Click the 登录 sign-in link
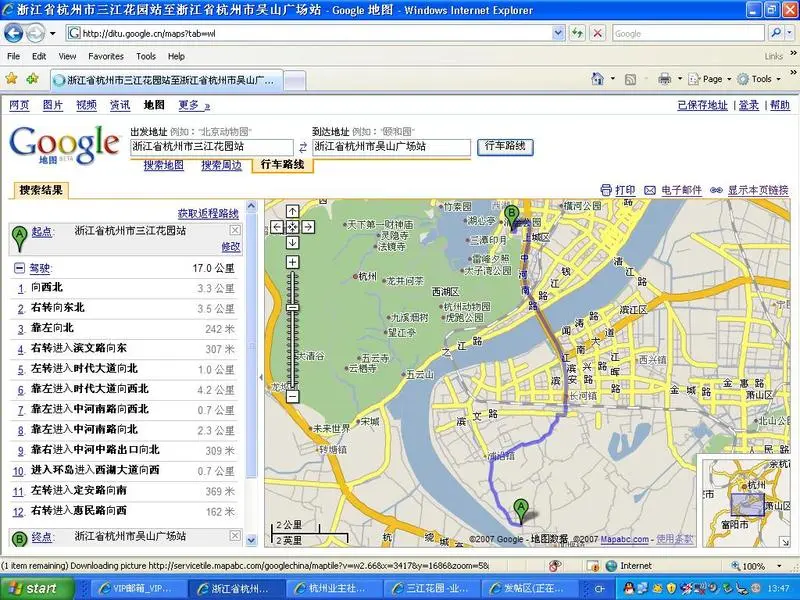Image resolution: width=800 pixels, height=600 pixels. (748, 105)
